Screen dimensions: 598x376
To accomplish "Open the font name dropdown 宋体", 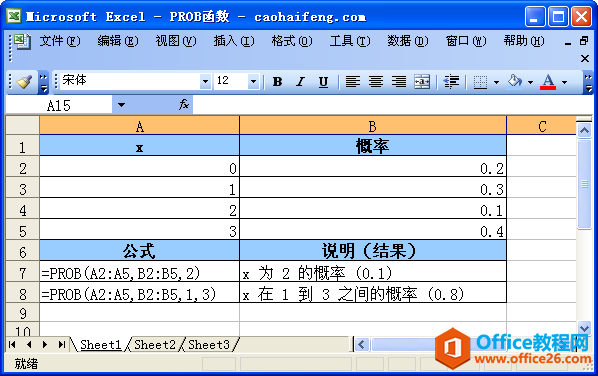I will point(205,81).
